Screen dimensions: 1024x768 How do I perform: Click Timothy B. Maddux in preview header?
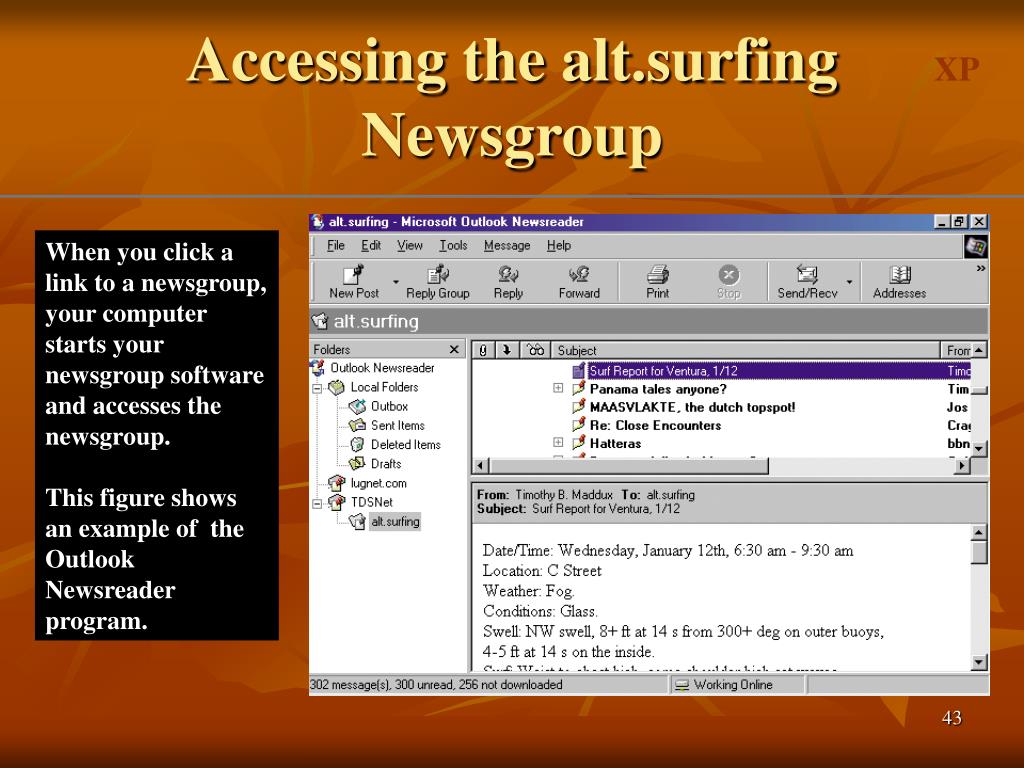(564, 495)
